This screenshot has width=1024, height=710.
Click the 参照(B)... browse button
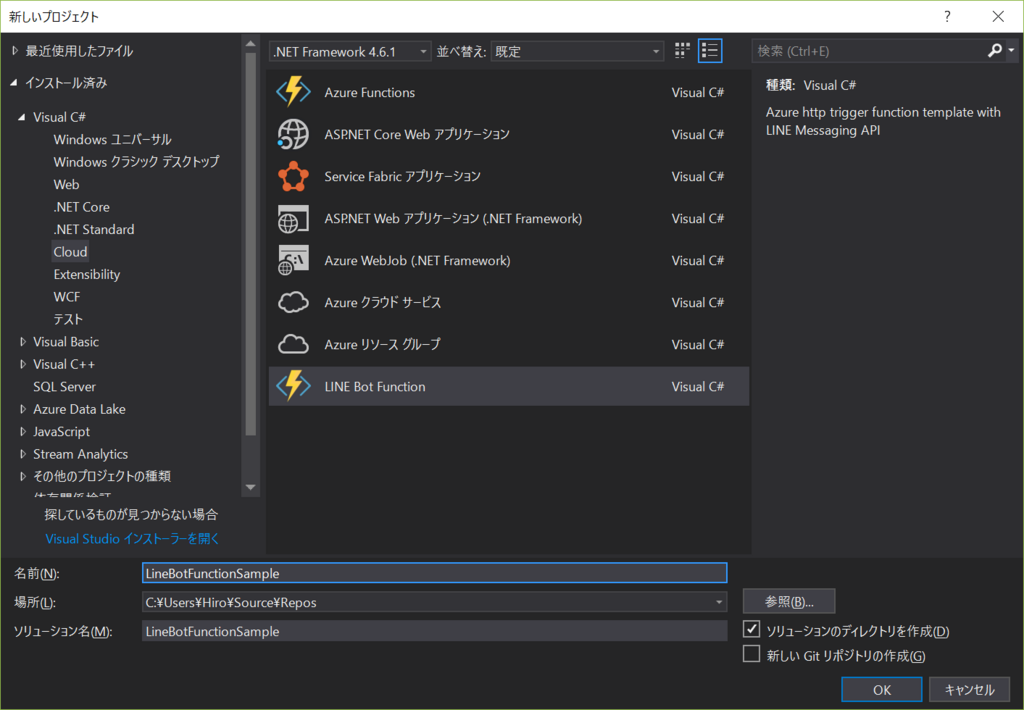789,602
